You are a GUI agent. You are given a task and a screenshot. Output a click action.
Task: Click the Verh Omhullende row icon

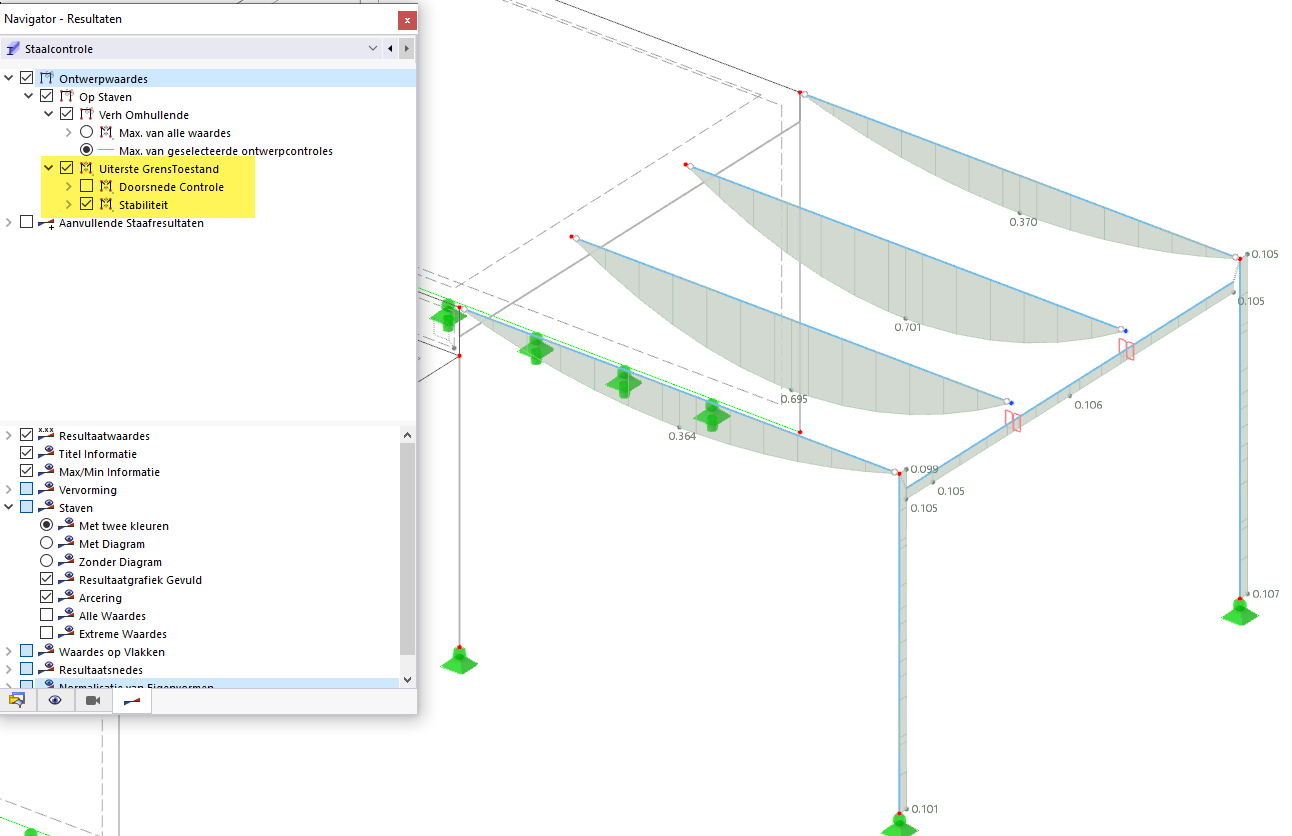(86, 115)
